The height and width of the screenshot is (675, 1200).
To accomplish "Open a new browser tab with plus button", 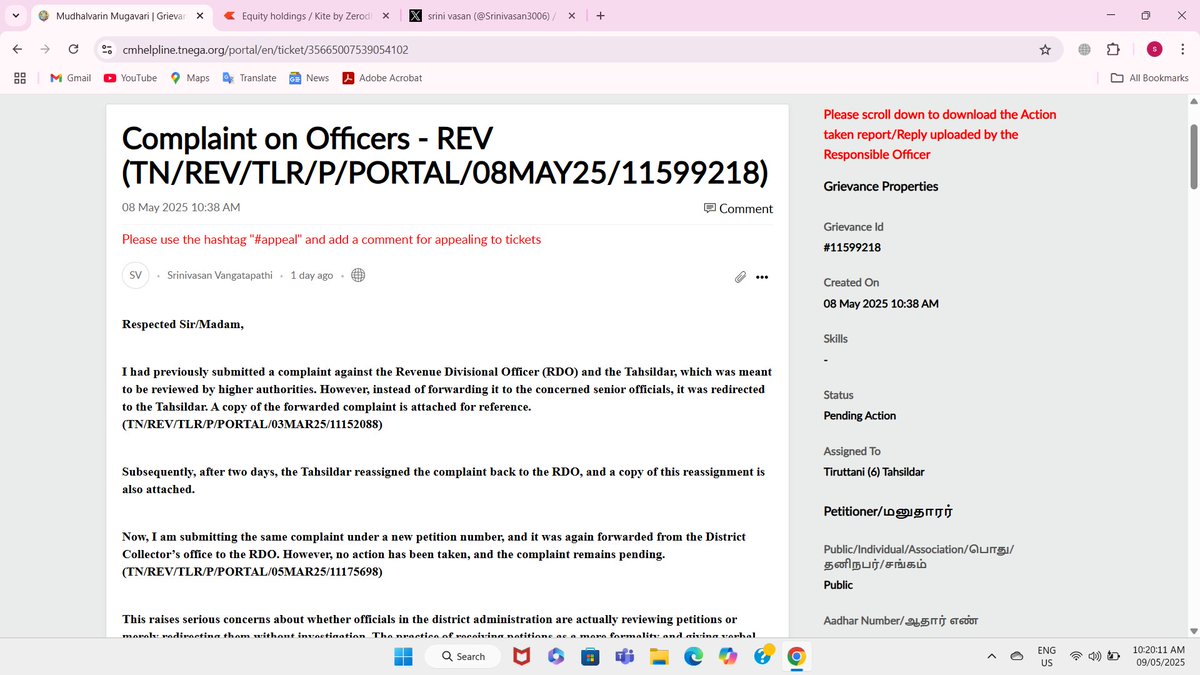I will click(600, 16).
